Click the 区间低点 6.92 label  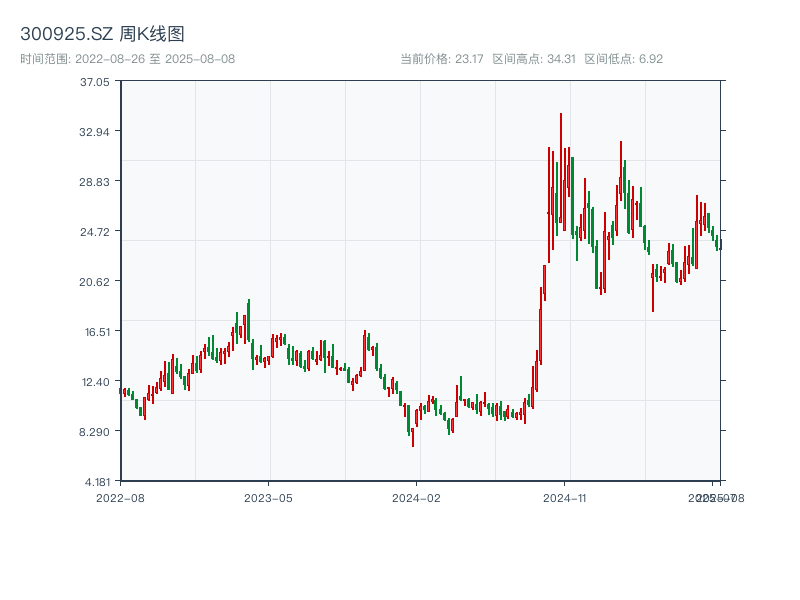(623, 59)
